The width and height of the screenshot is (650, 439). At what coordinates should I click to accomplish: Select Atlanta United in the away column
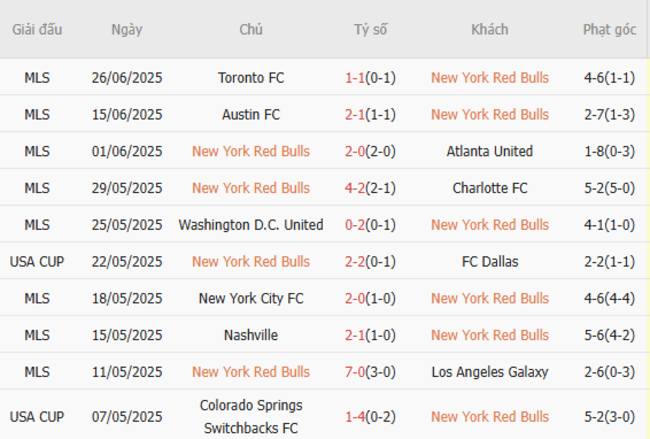(x=490, y=151)
